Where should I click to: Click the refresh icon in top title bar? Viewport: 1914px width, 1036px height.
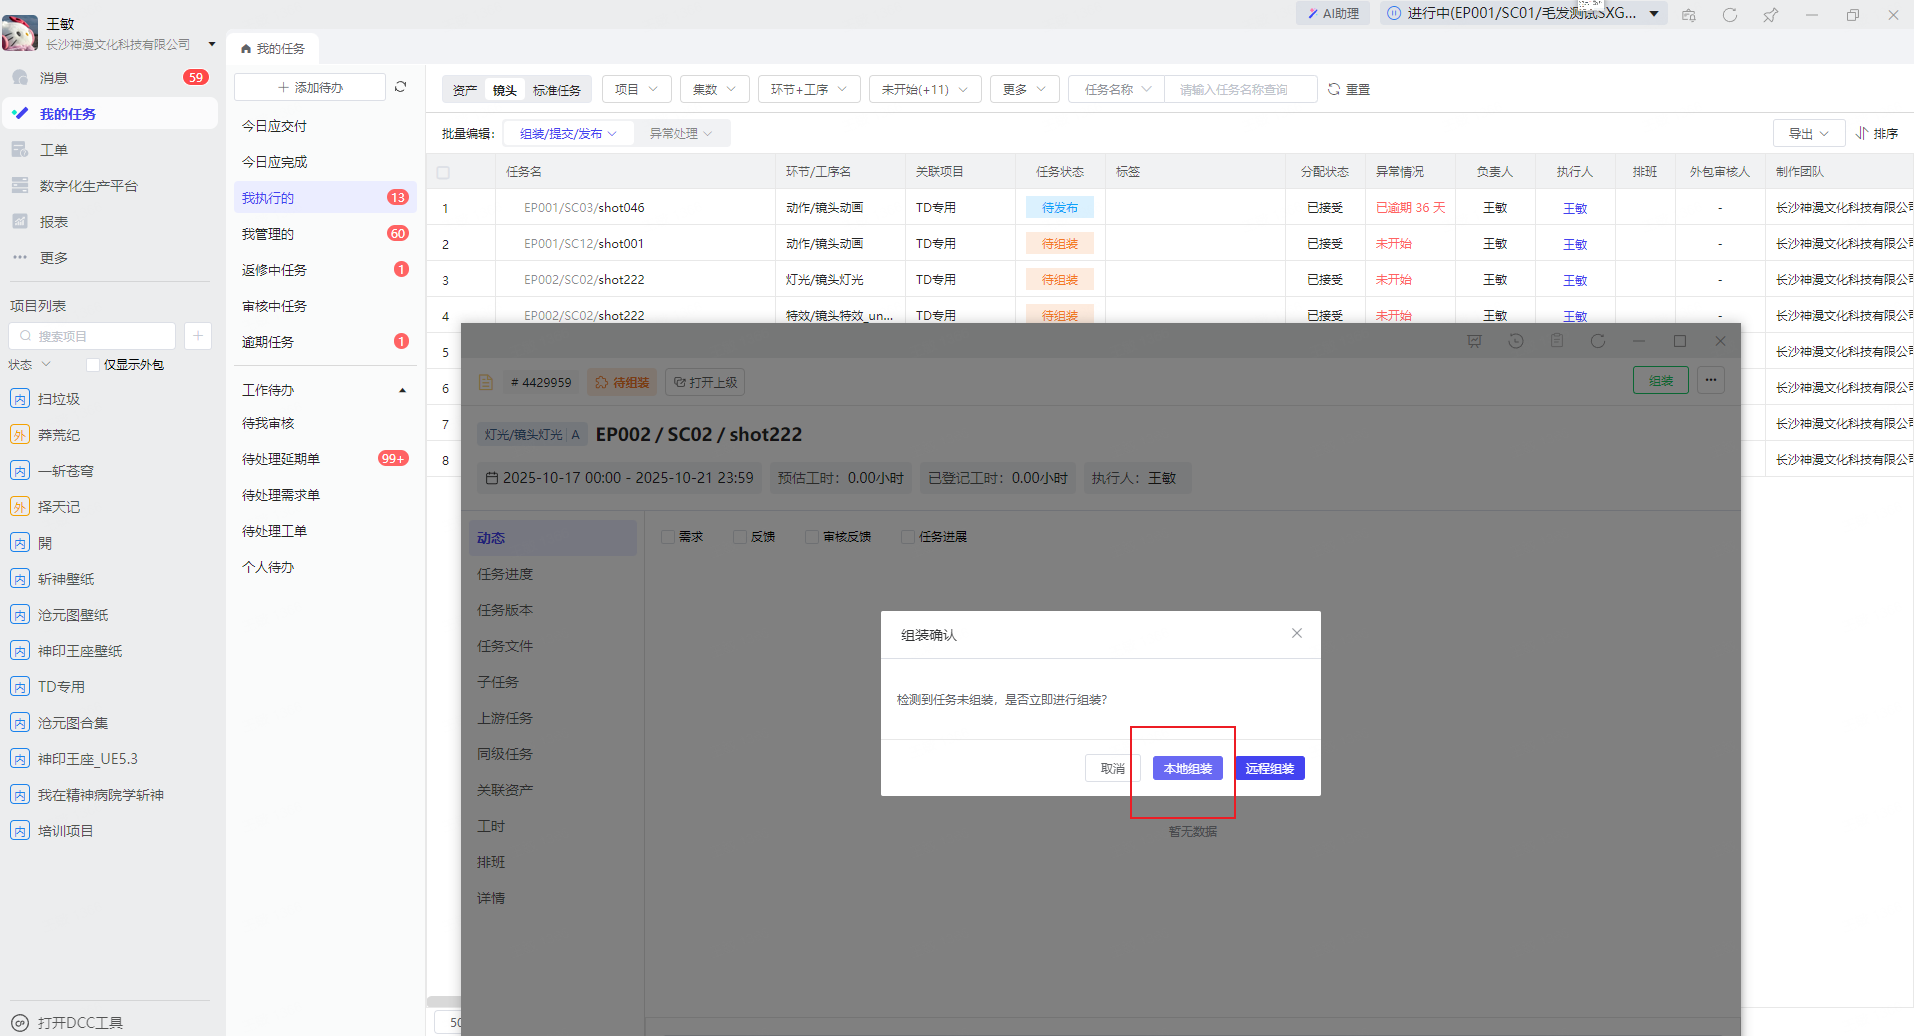[1730, 15]
